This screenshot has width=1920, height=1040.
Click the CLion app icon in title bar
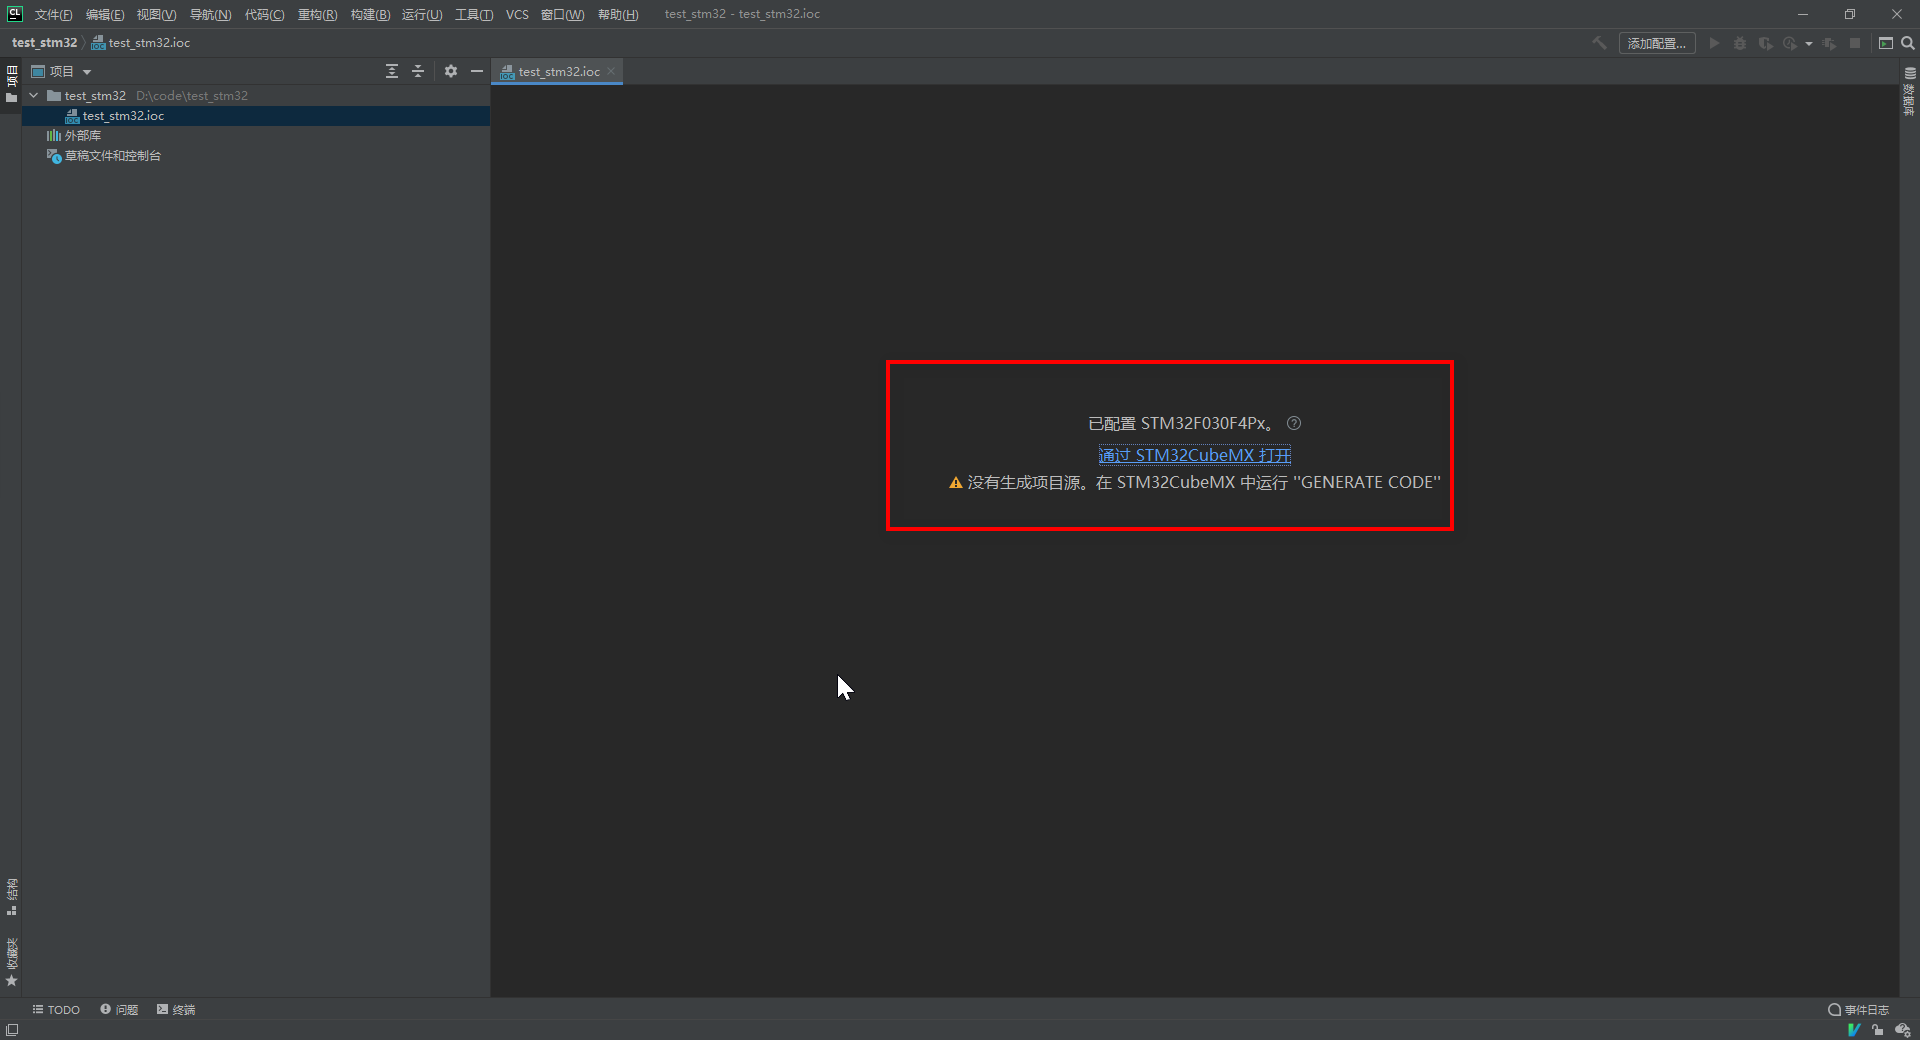click(x=14, y=13)
